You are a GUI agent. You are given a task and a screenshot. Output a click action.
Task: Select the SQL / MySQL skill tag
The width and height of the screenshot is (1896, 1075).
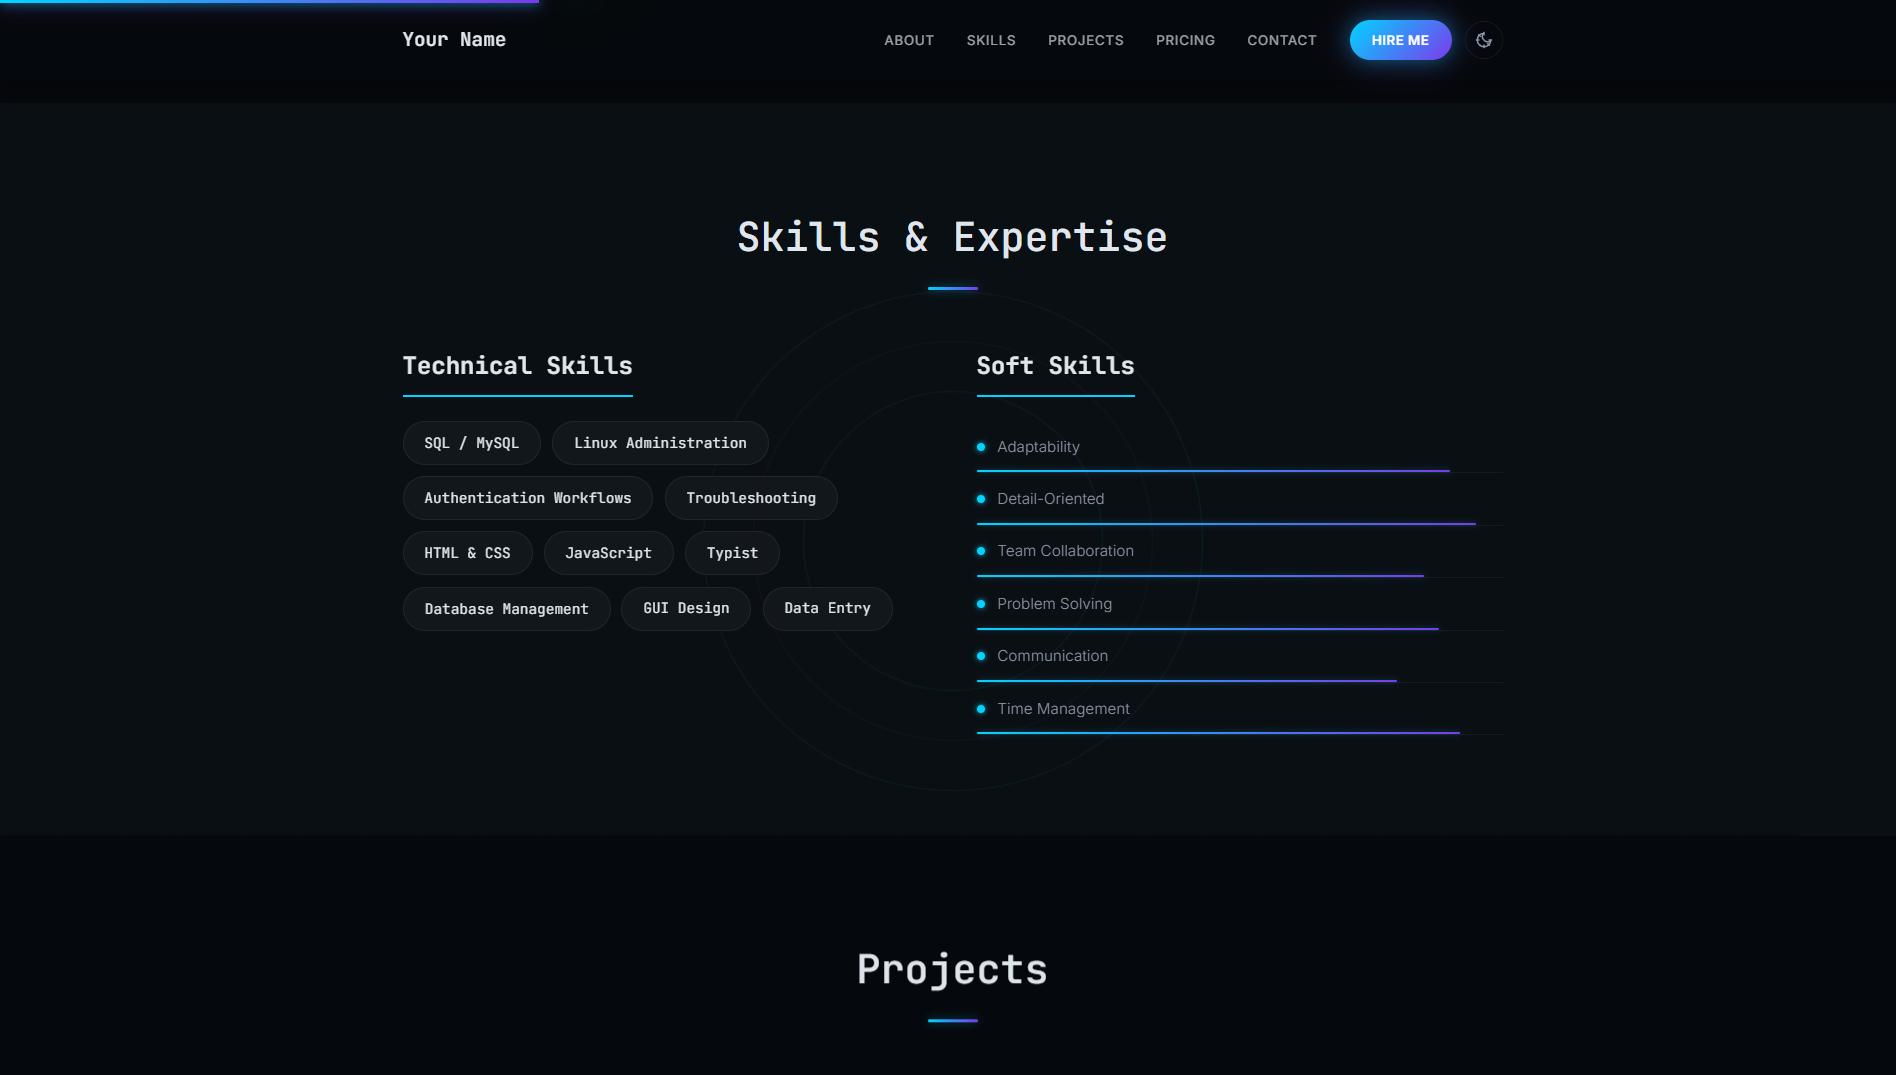(x=472, y=443)
